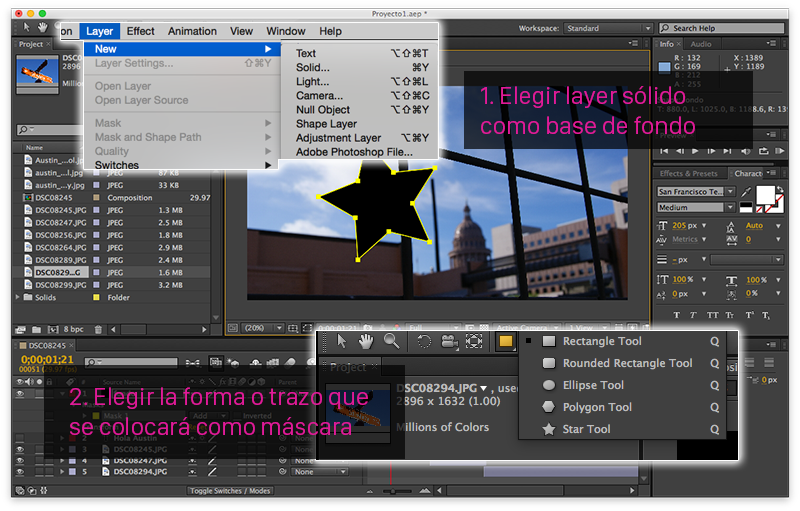The width and height of the screenshot is (800, 511).
Task: Open the magnification 20% dropdown
Action: [262, 328]
